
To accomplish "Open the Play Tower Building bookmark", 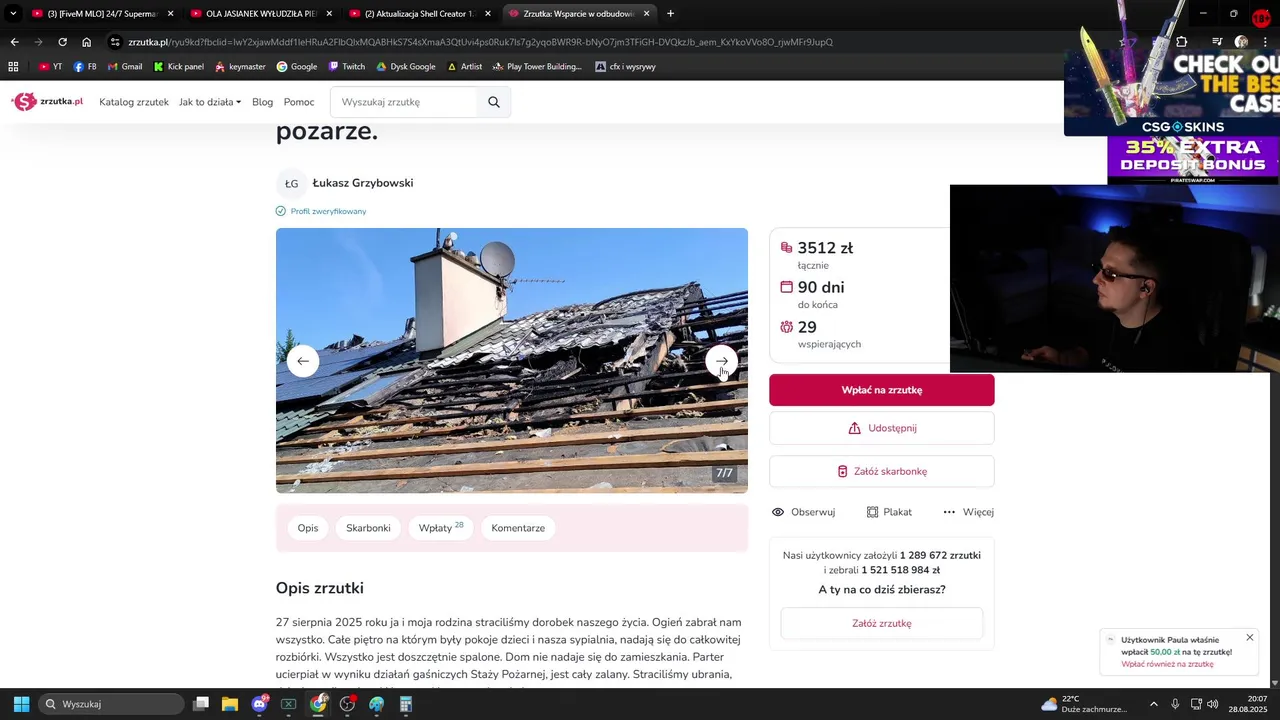I will [x=537, y=67].
